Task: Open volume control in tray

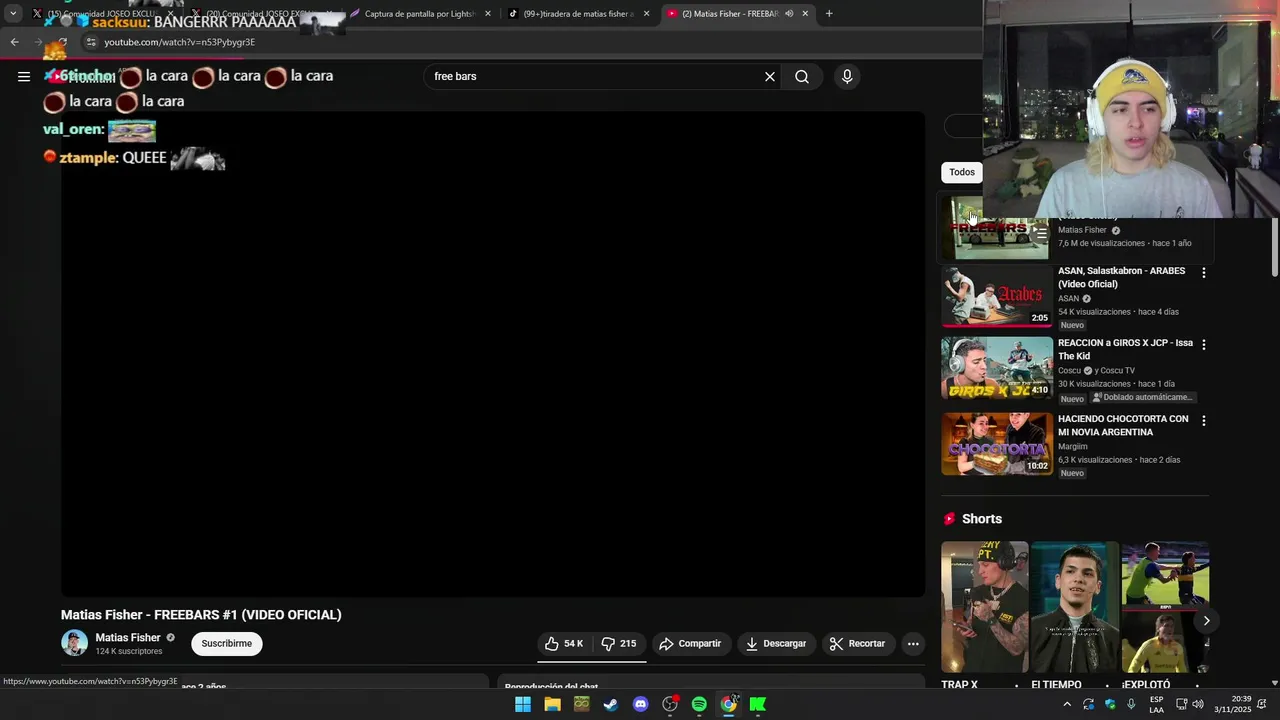Action: click(x=1198, y=705)
